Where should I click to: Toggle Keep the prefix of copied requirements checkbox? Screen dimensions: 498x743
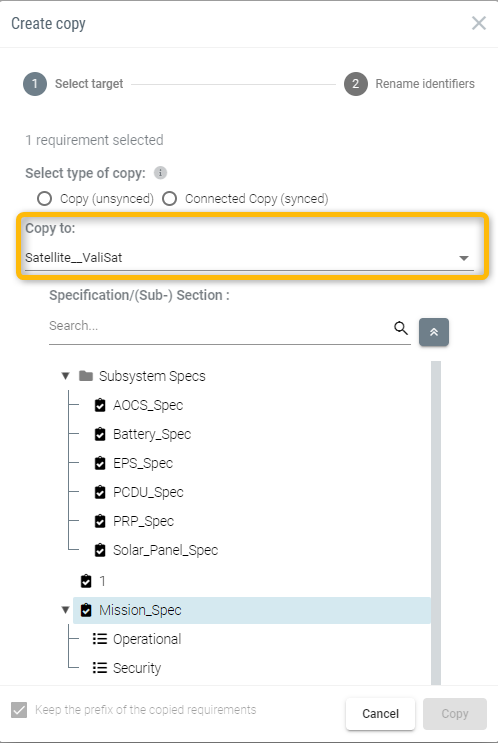19,710
